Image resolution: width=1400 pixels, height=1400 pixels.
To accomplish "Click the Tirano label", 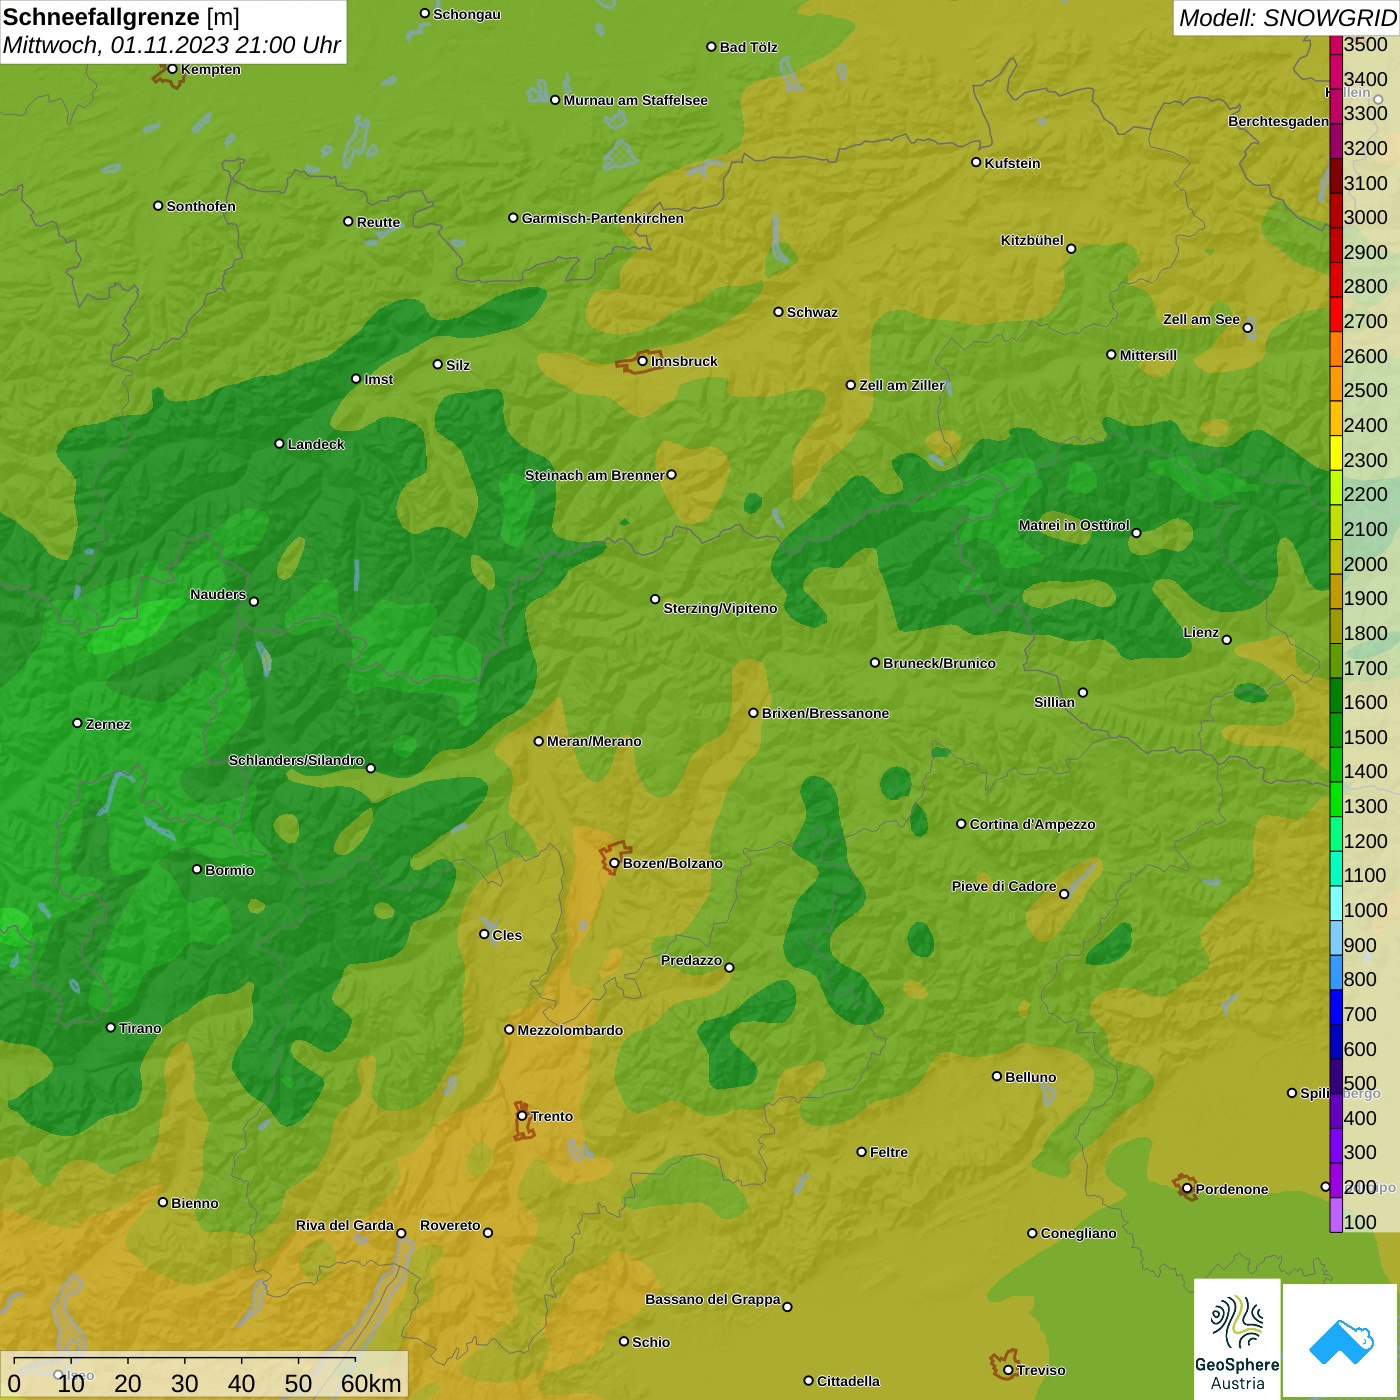I will pyautogui.click(x=140, y=1028).
